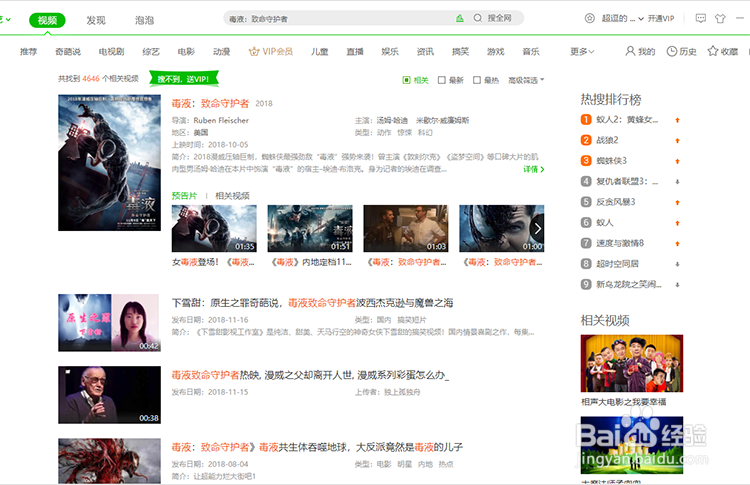
Task: Open 娱乐 channel
Action: click(390, 51)
